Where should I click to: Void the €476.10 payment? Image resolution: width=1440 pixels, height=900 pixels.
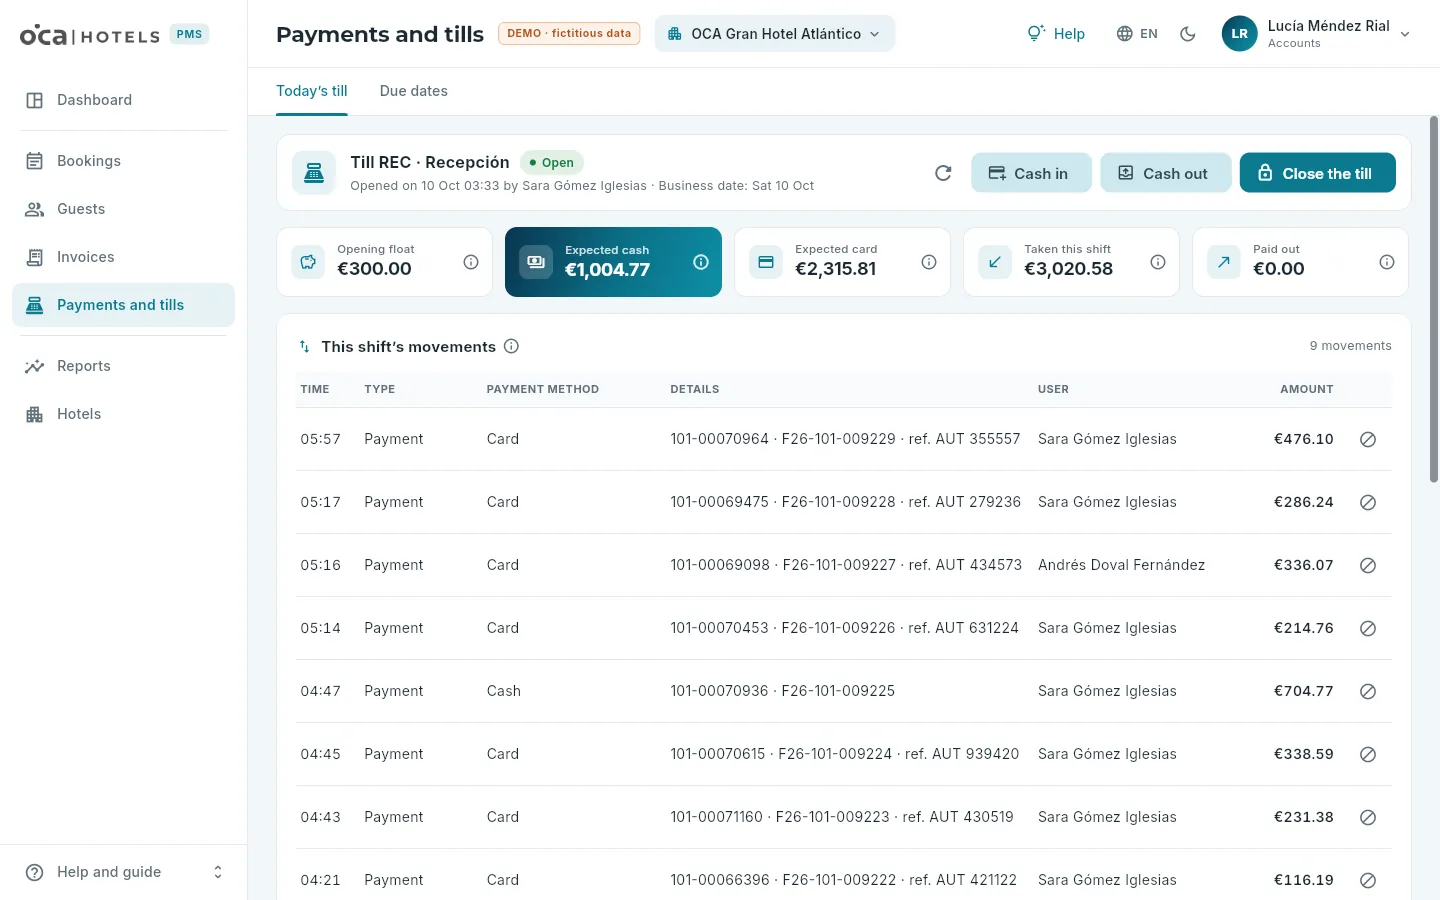[1368, 439]
